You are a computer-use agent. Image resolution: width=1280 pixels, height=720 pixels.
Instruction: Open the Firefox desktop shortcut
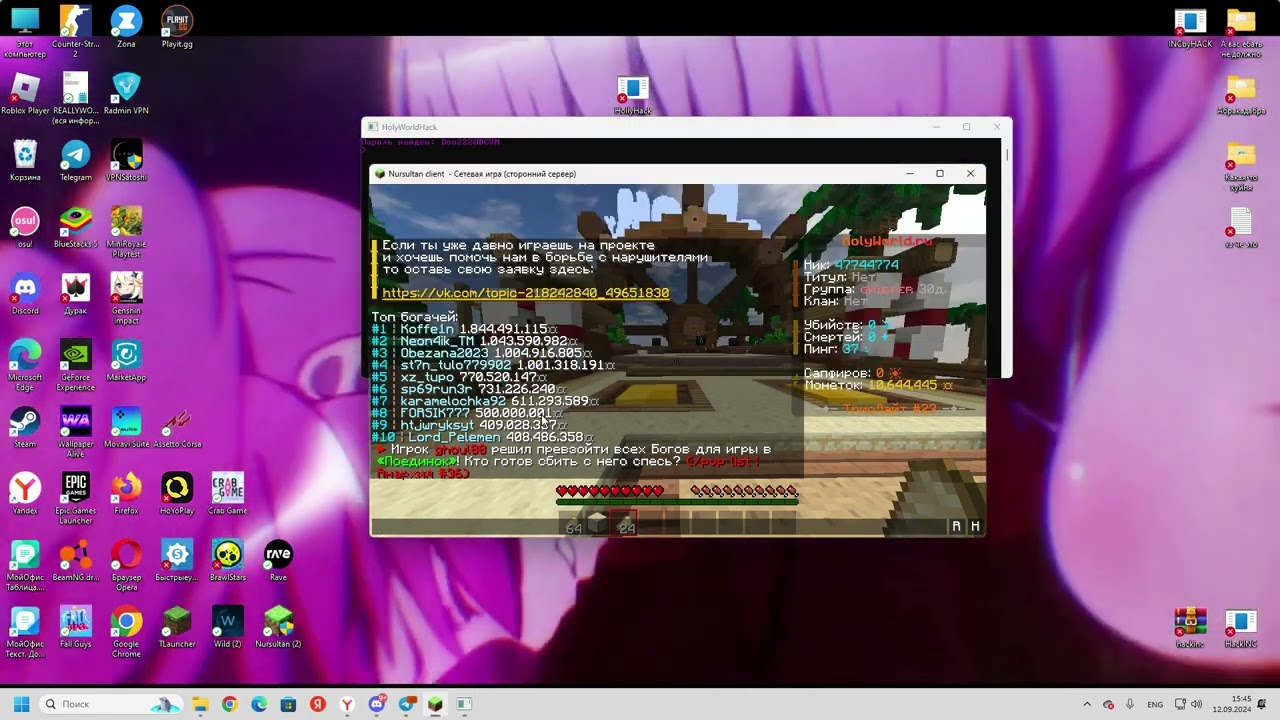[126, 494]
